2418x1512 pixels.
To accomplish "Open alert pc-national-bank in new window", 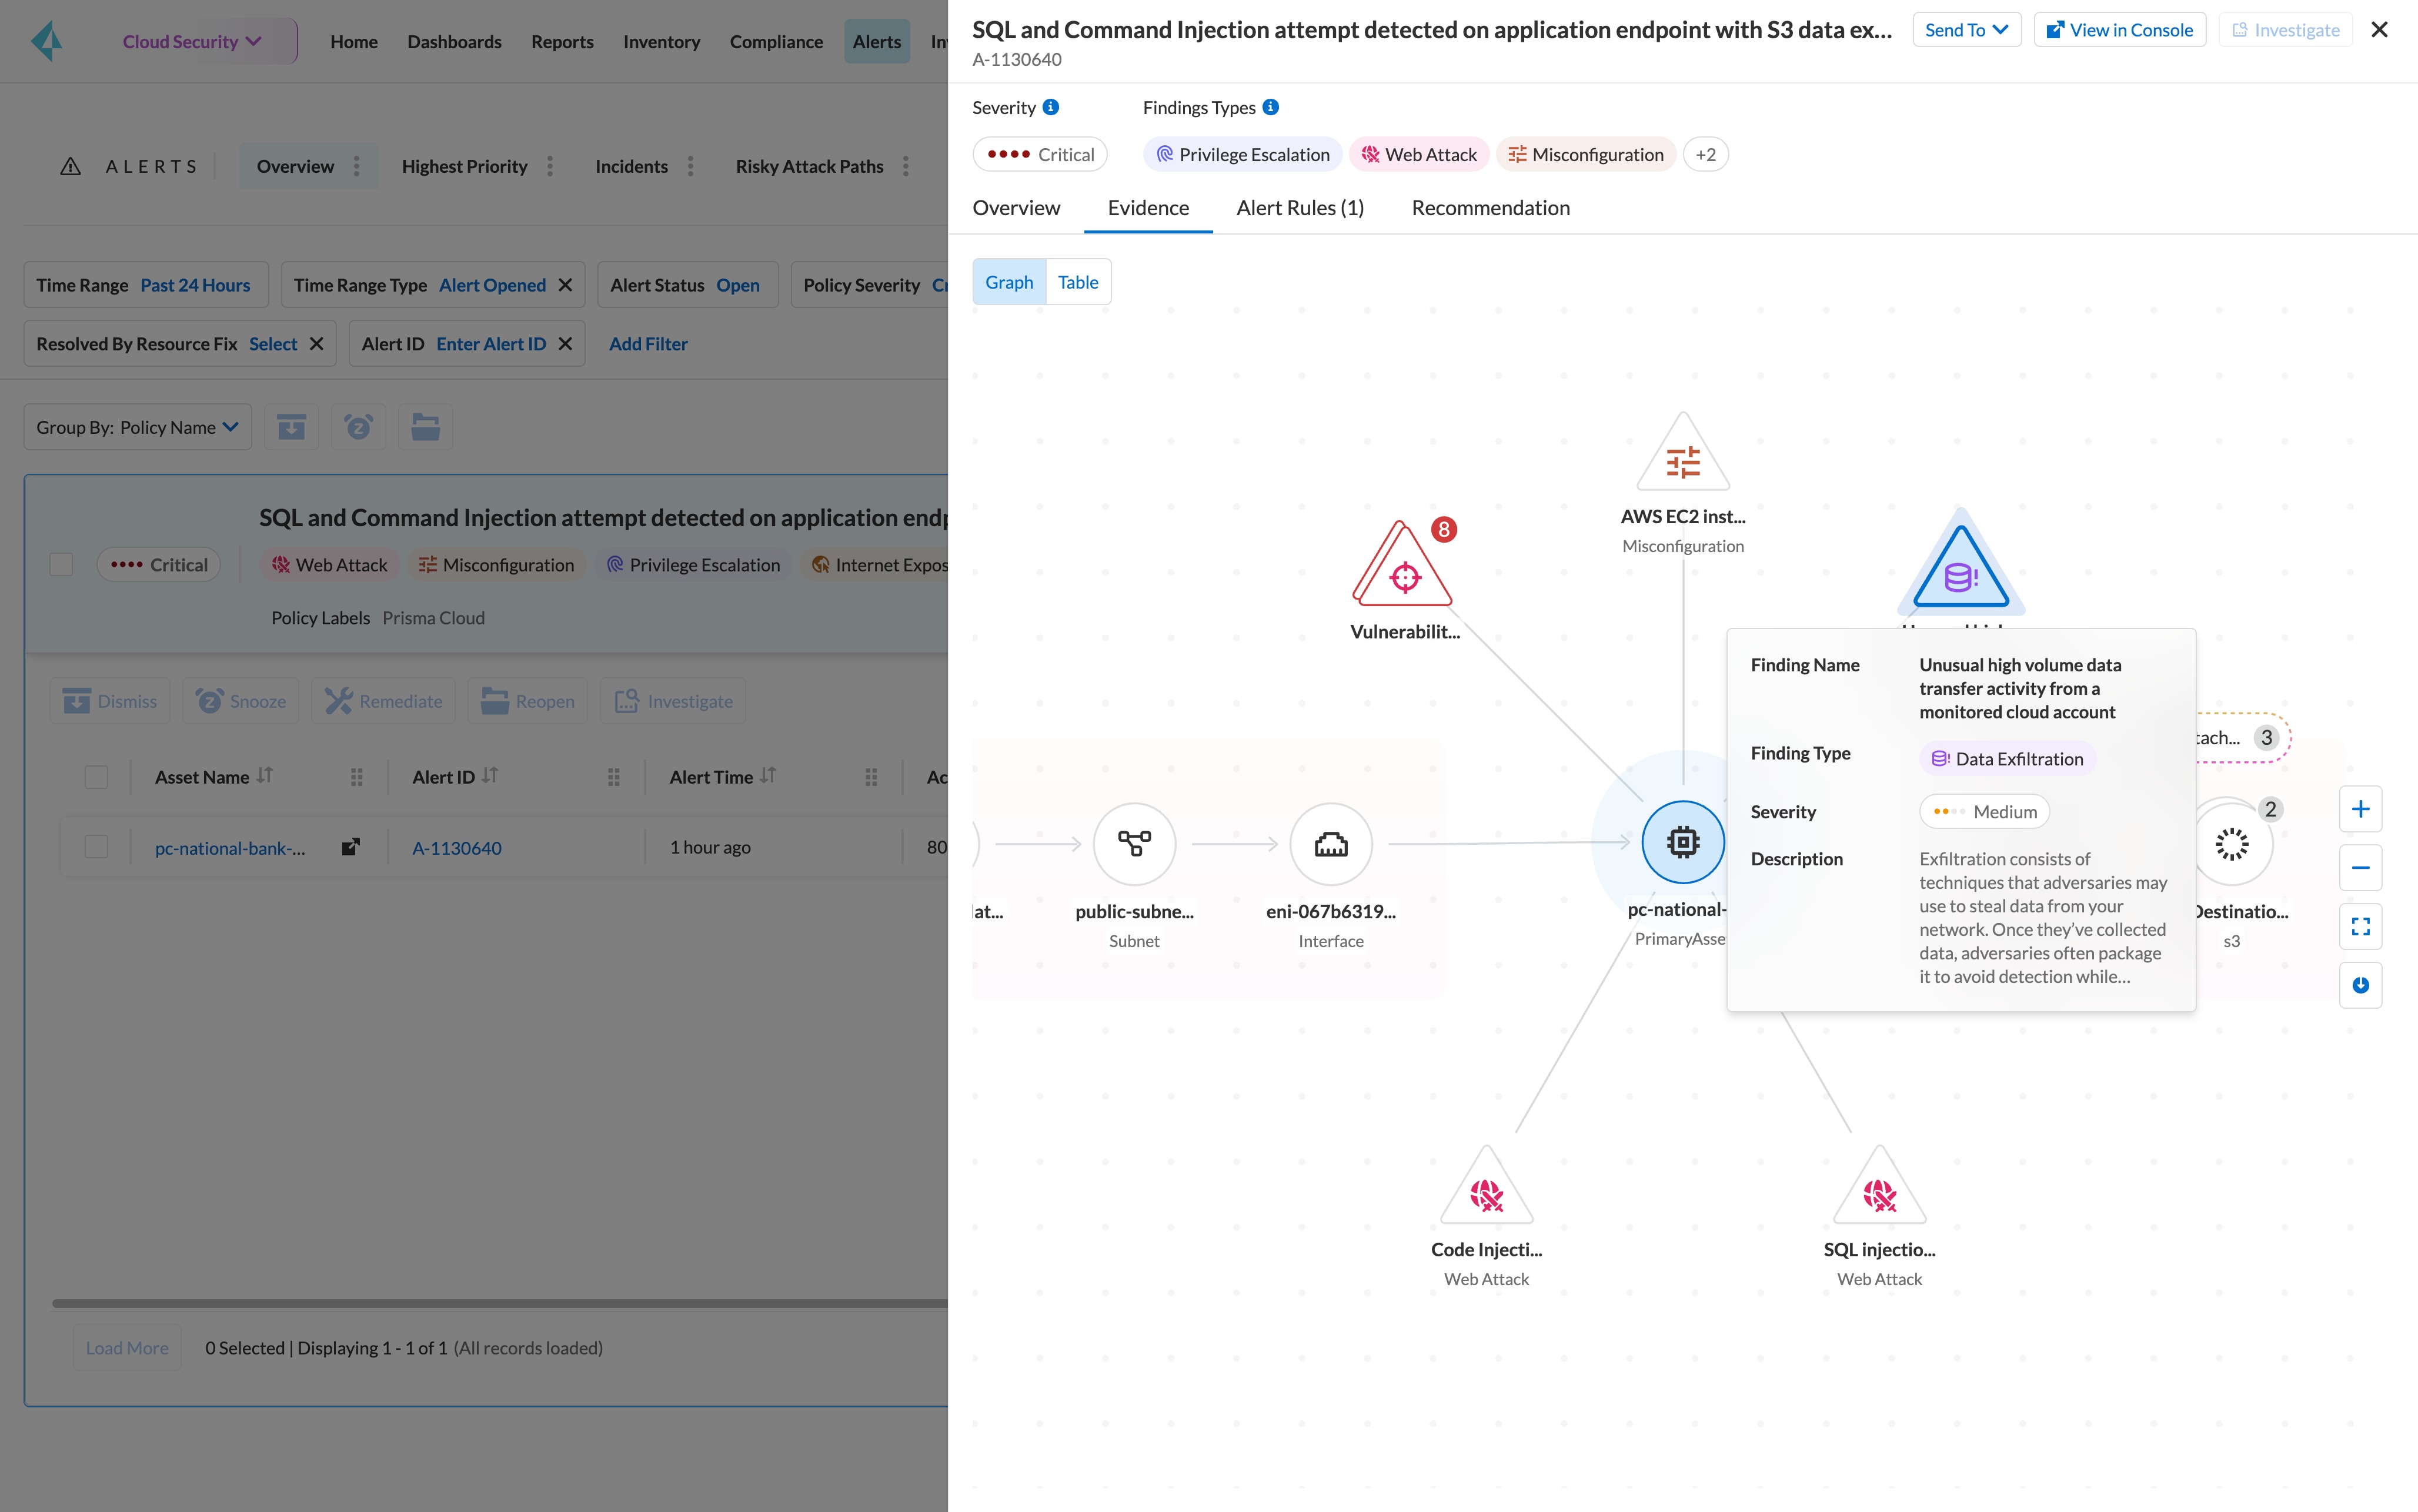I will (350, 846).
